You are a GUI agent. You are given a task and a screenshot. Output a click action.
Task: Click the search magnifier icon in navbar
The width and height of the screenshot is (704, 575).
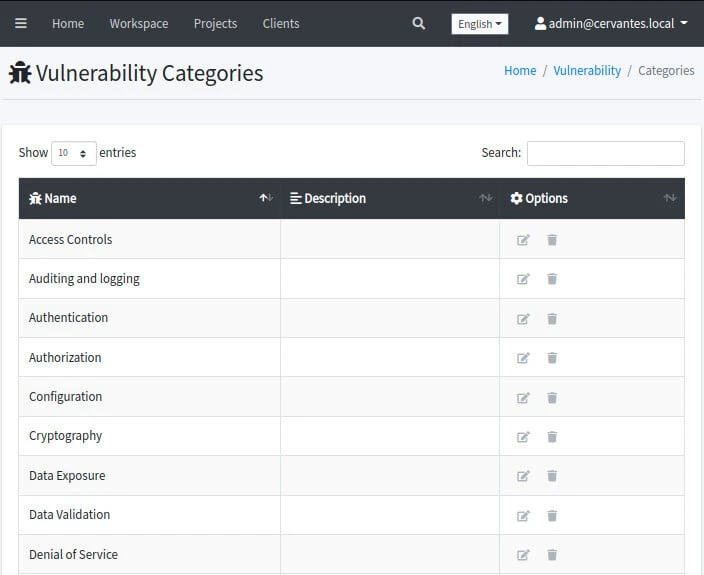(418, 23)
